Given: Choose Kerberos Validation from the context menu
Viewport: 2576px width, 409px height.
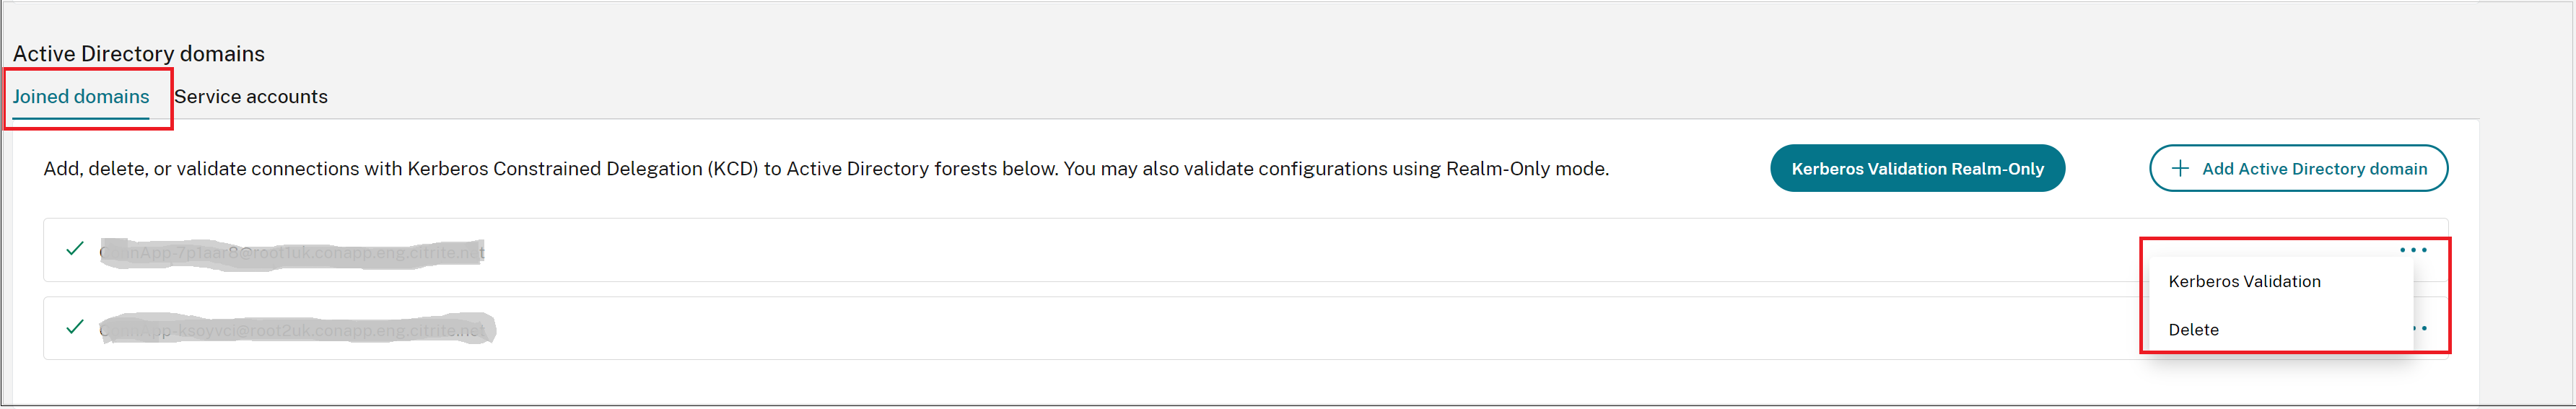Looking at the screenshot, I should click(2244, 282).
